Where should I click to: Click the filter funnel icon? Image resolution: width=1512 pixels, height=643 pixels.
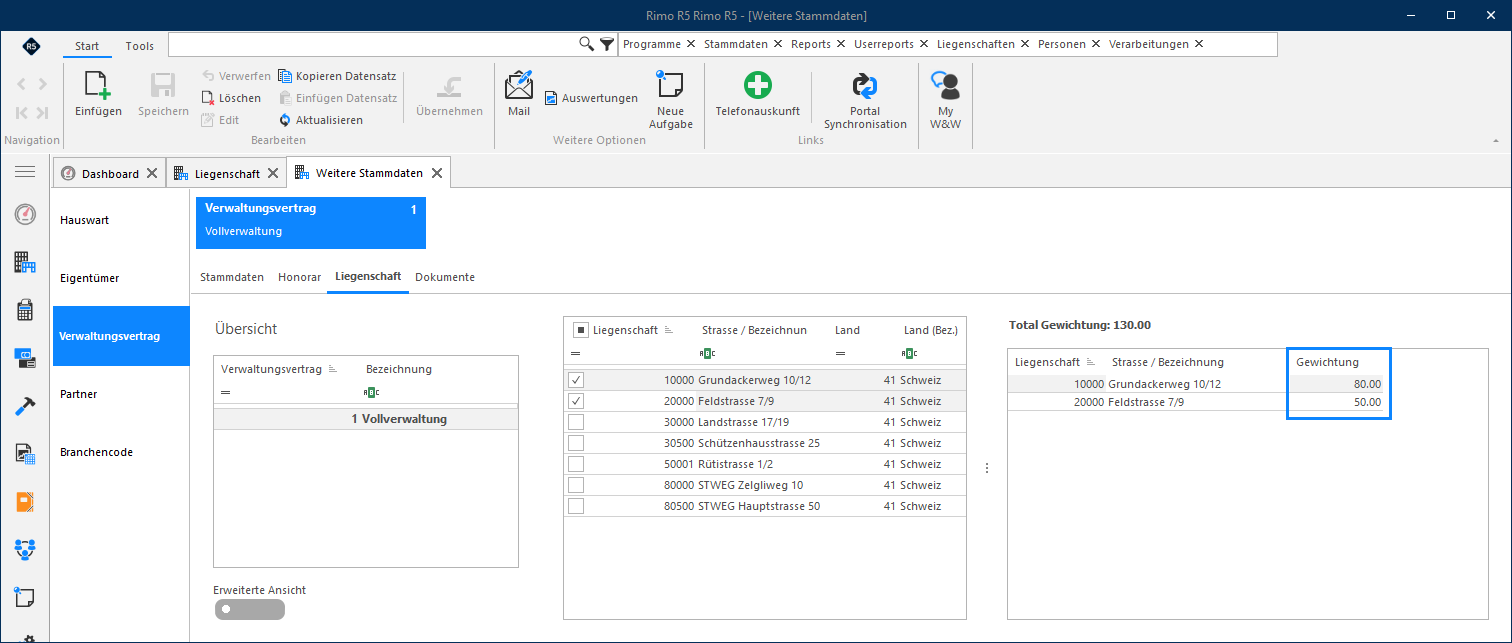click(x=607, y=44)
